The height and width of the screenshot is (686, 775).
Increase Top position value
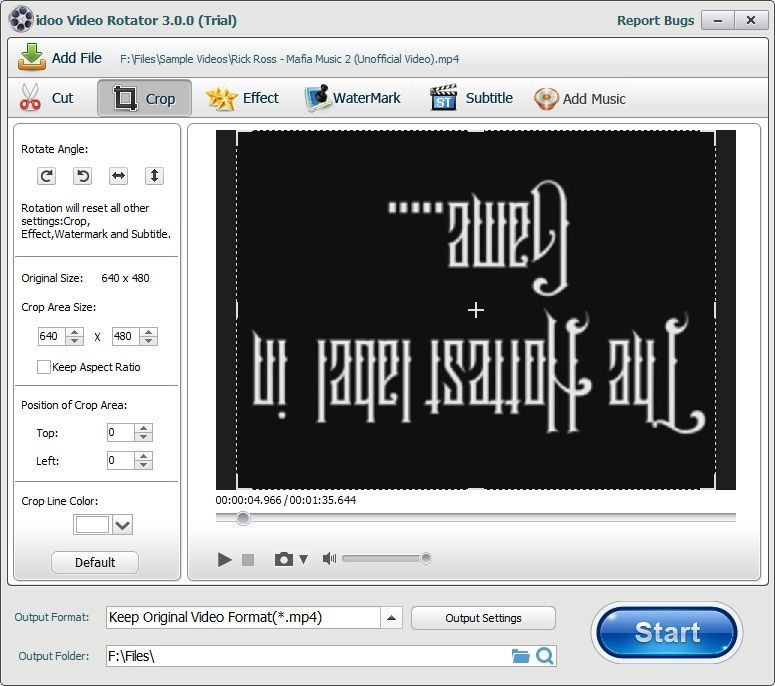(143, 428)
